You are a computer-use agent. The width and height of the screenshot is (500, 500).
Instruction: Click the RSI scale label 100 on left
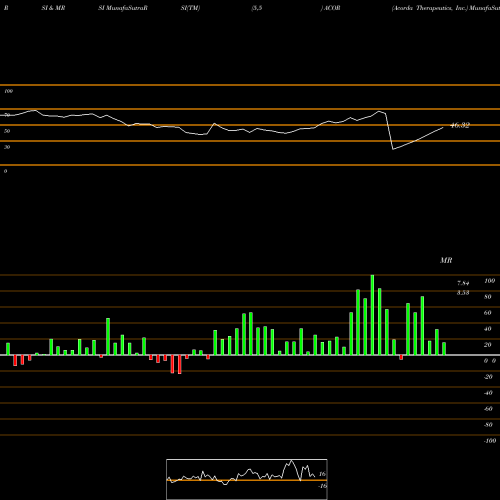[x=8, y=91]
